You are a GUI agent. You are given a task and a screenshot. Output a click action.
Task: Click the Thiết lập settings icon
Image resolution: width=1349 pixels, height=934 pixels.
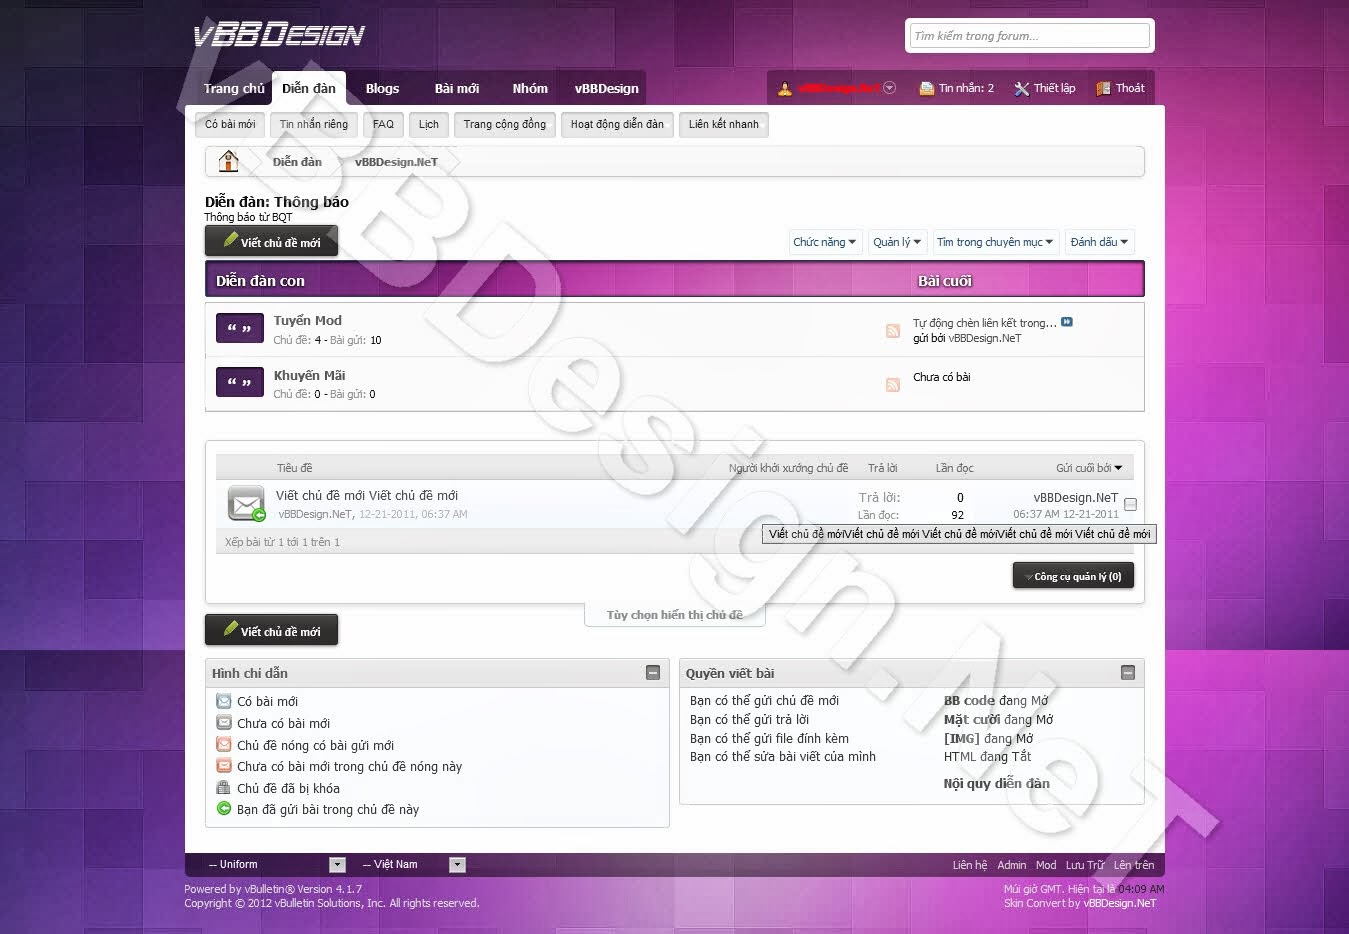[x=1021, y=88]
